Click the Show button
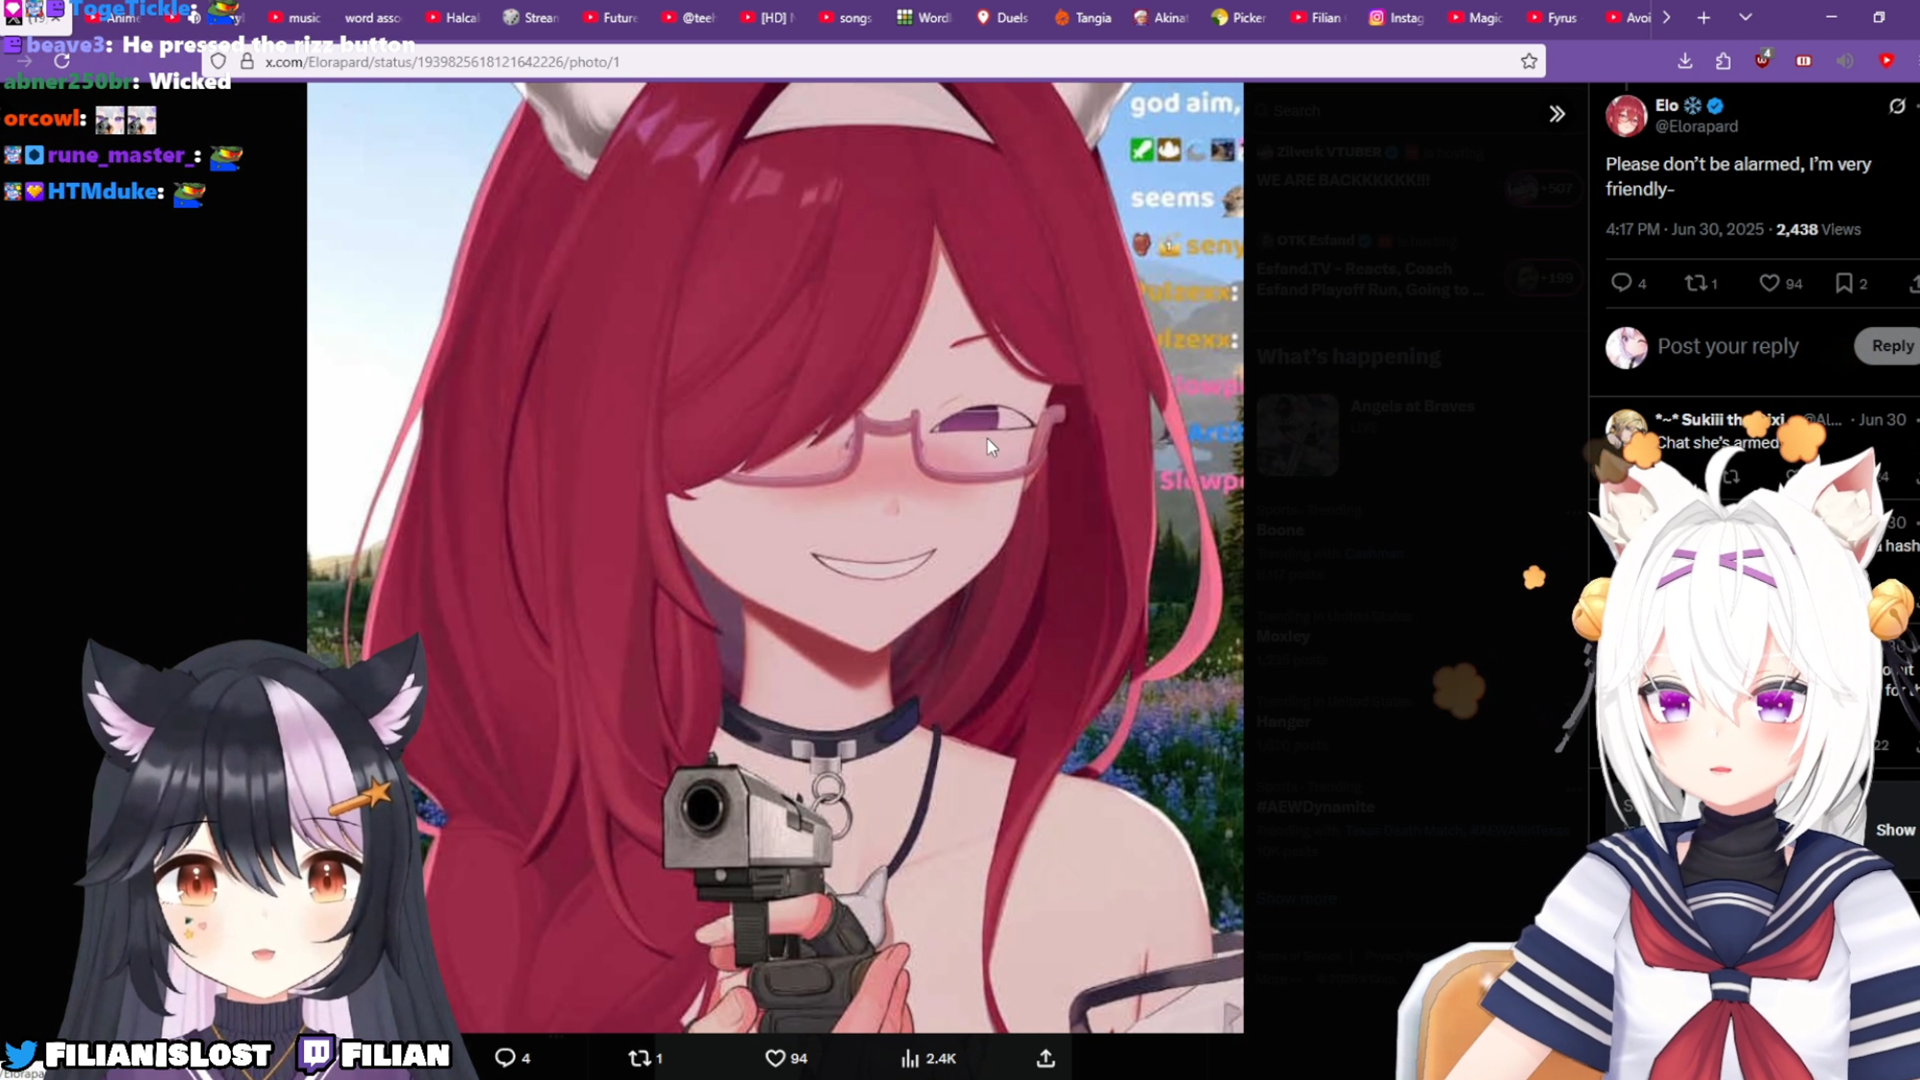The height and width of the screenshot is (1080, 1920). coord(1895,830)
